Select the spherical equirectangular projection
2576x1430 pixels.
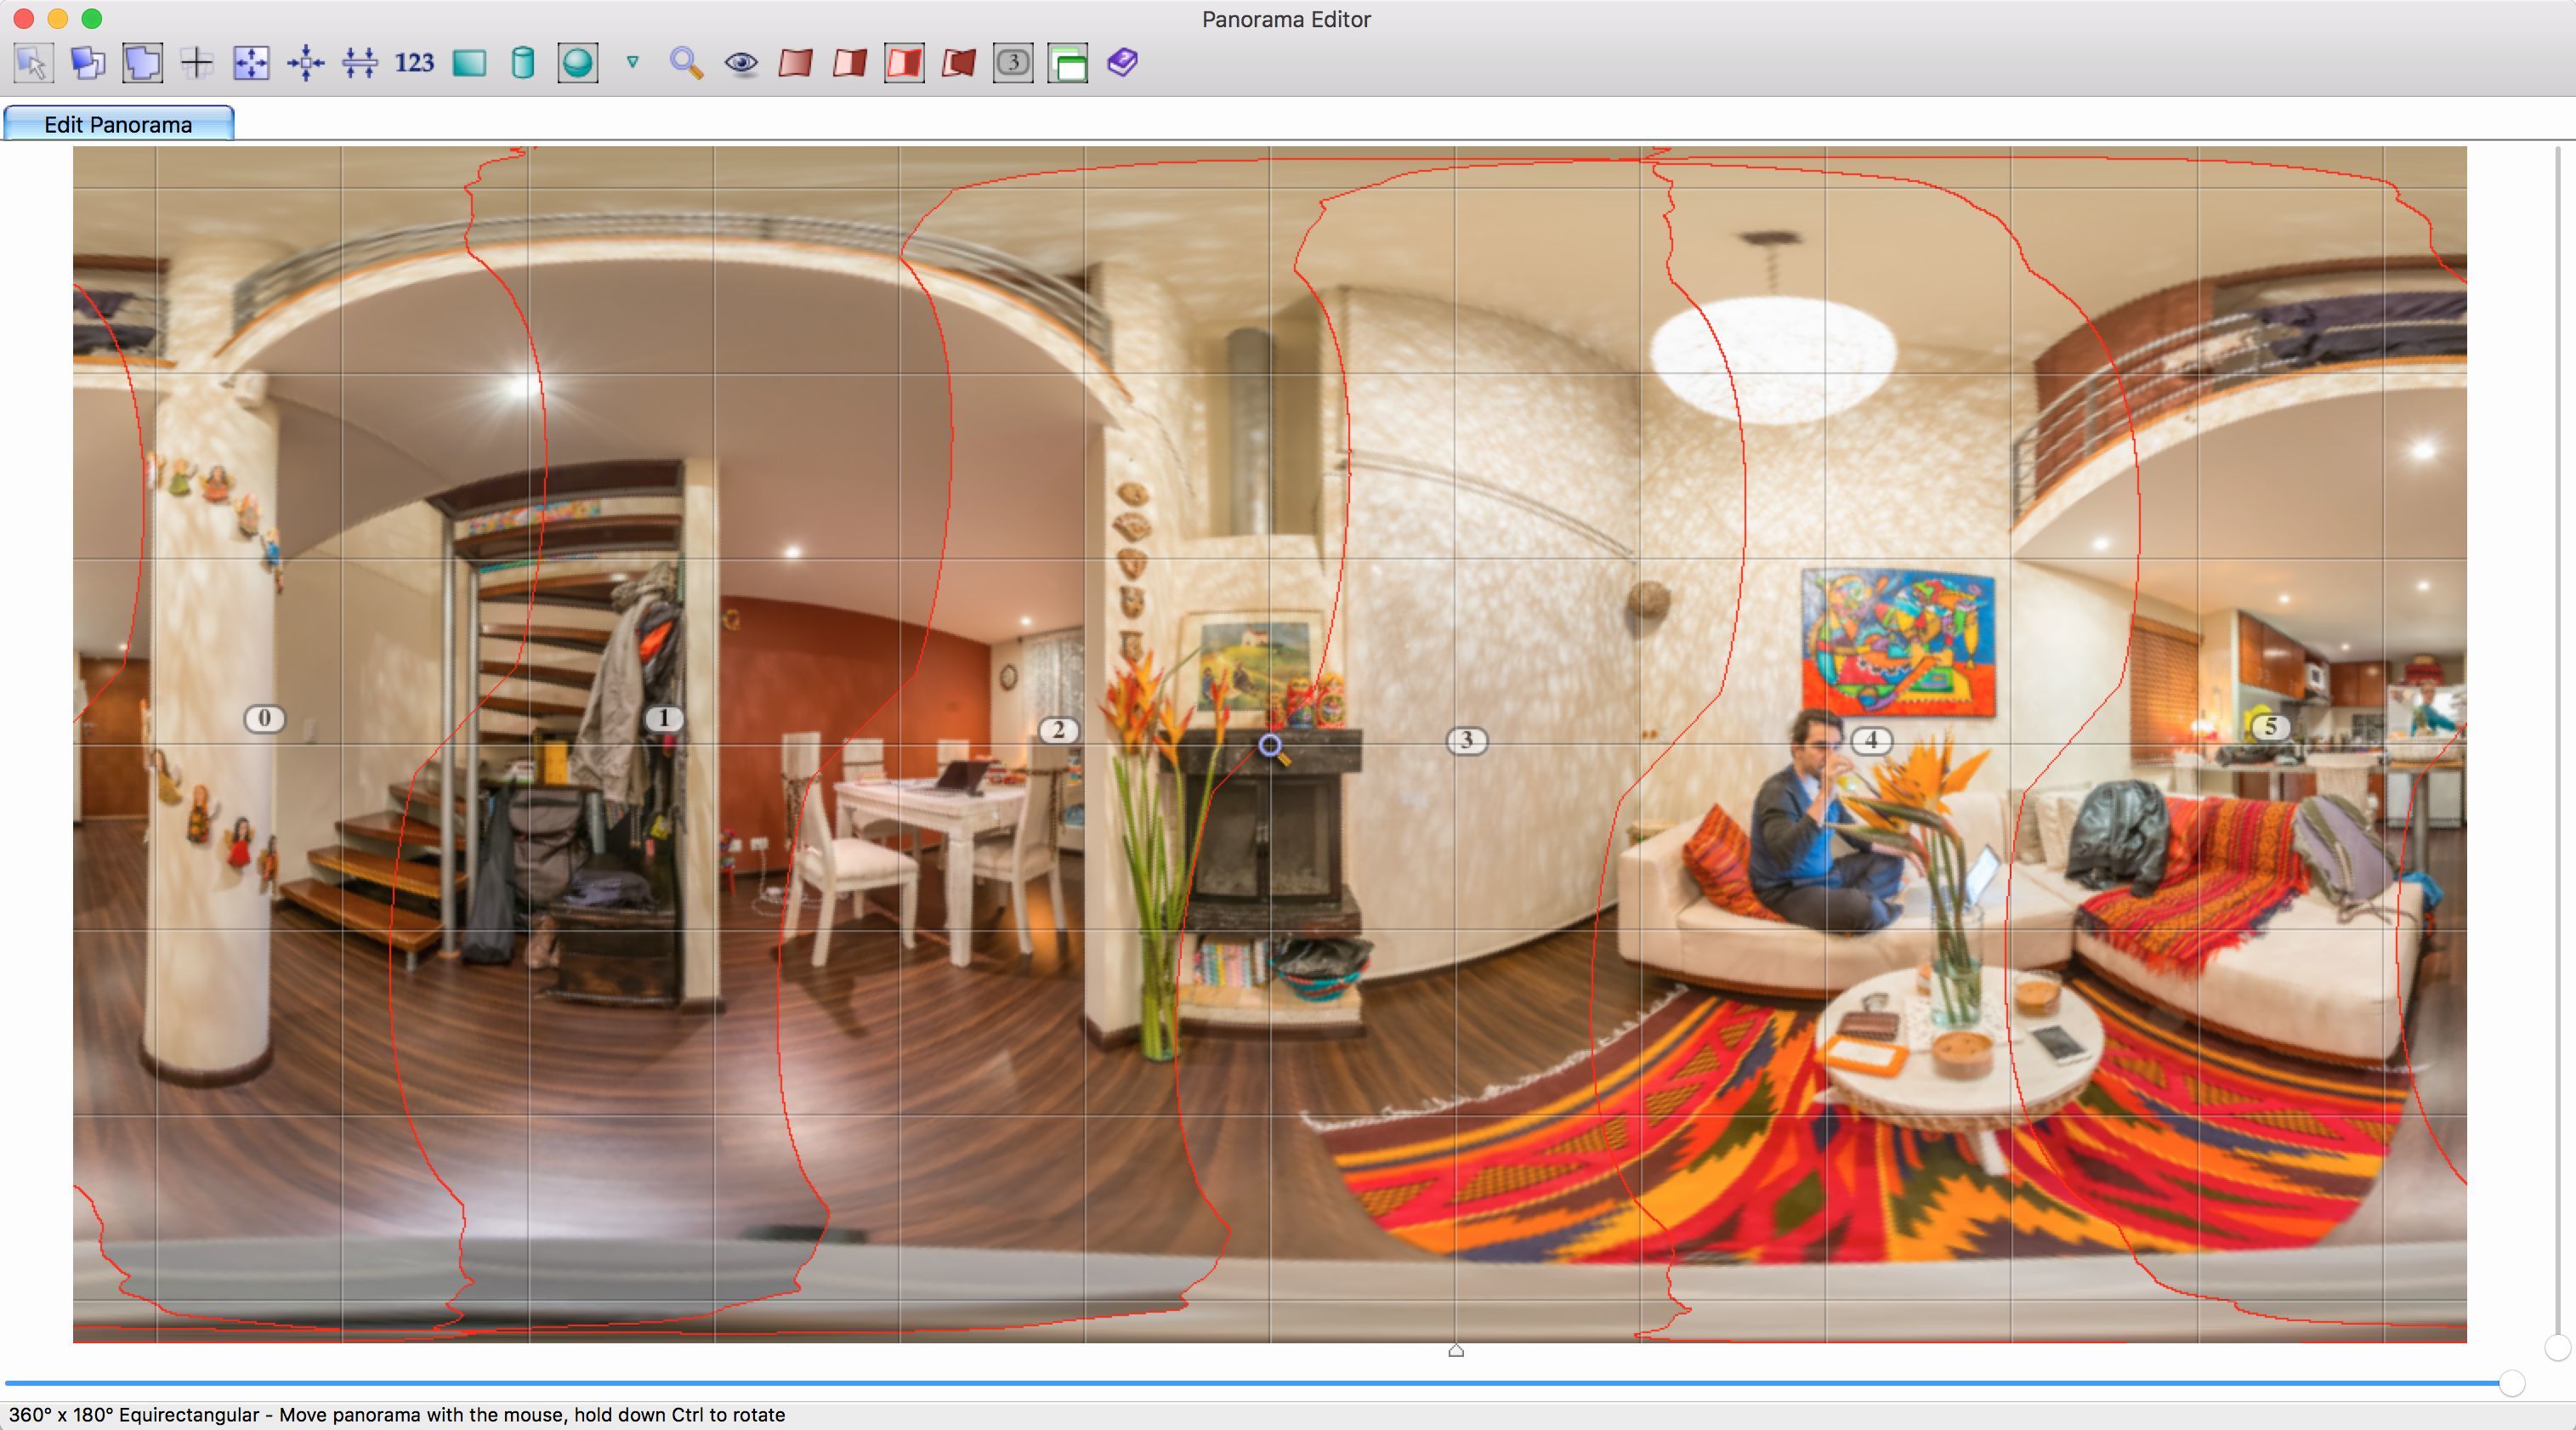point(578,63)
